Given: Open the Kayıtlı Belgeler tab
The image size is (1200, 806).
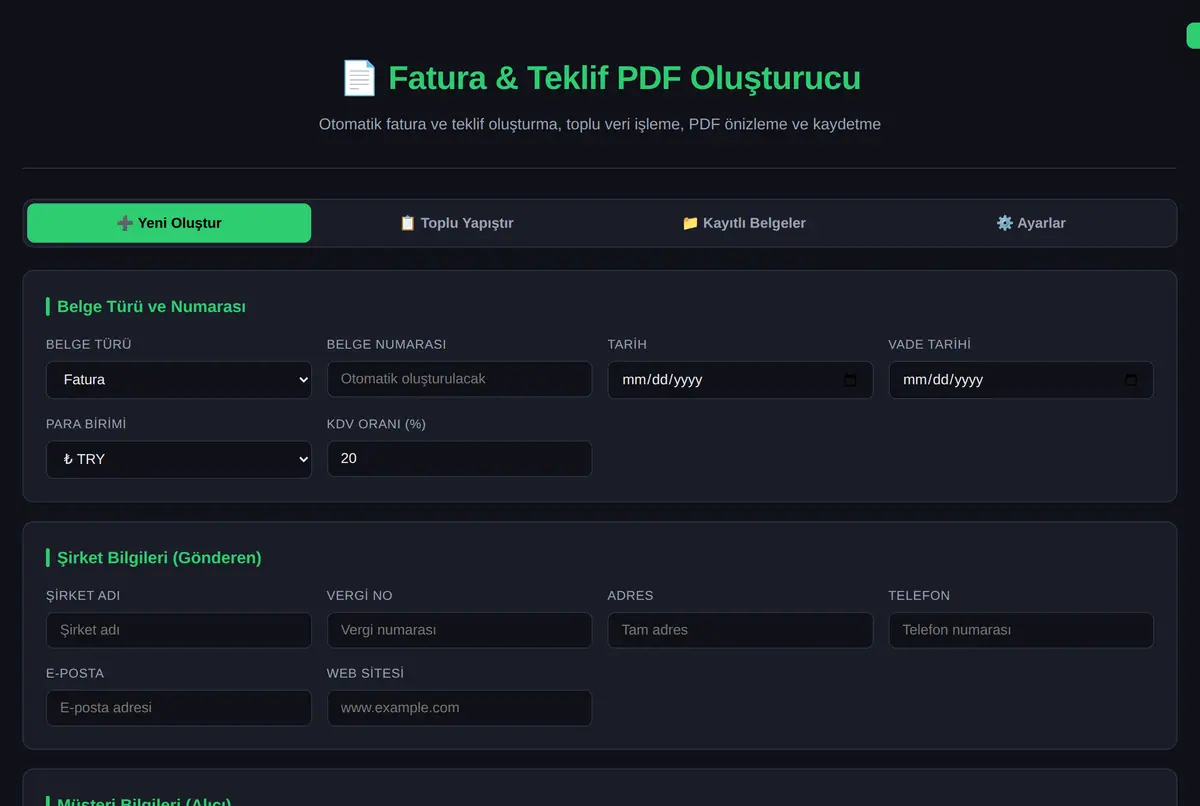Looking at the screenshot, I should coord(743,223).
